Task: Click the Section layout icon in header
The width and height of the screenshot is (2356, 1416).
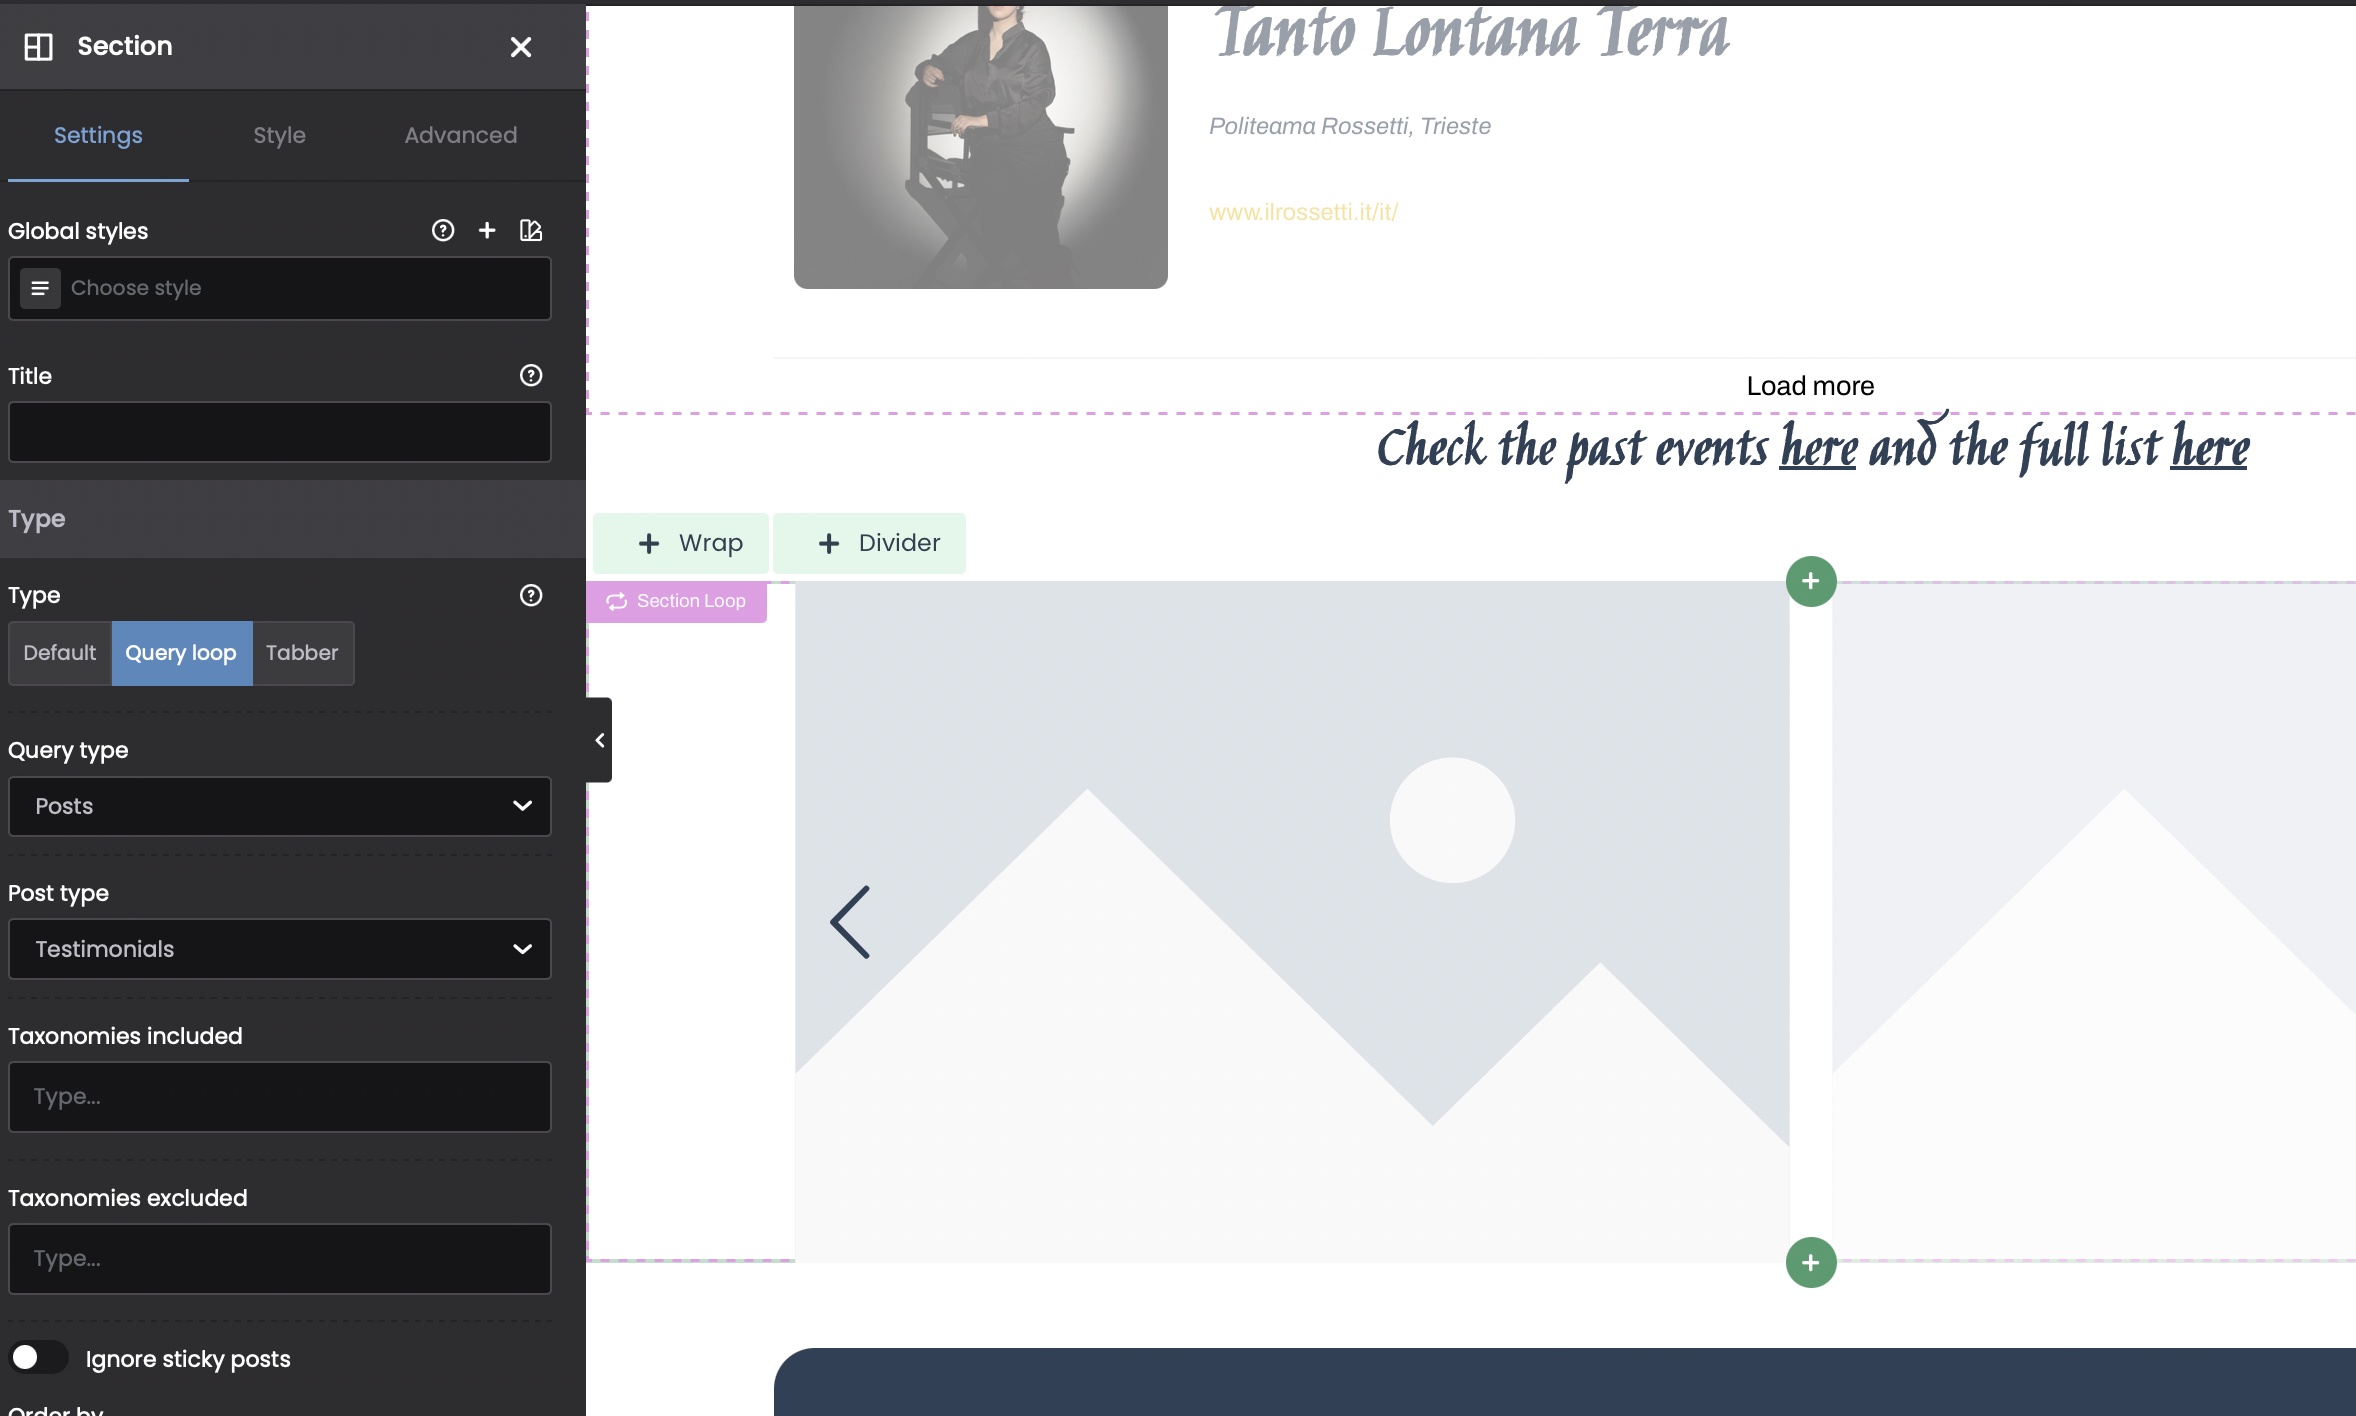Action: pyautogui.click(x=38, y=46)
